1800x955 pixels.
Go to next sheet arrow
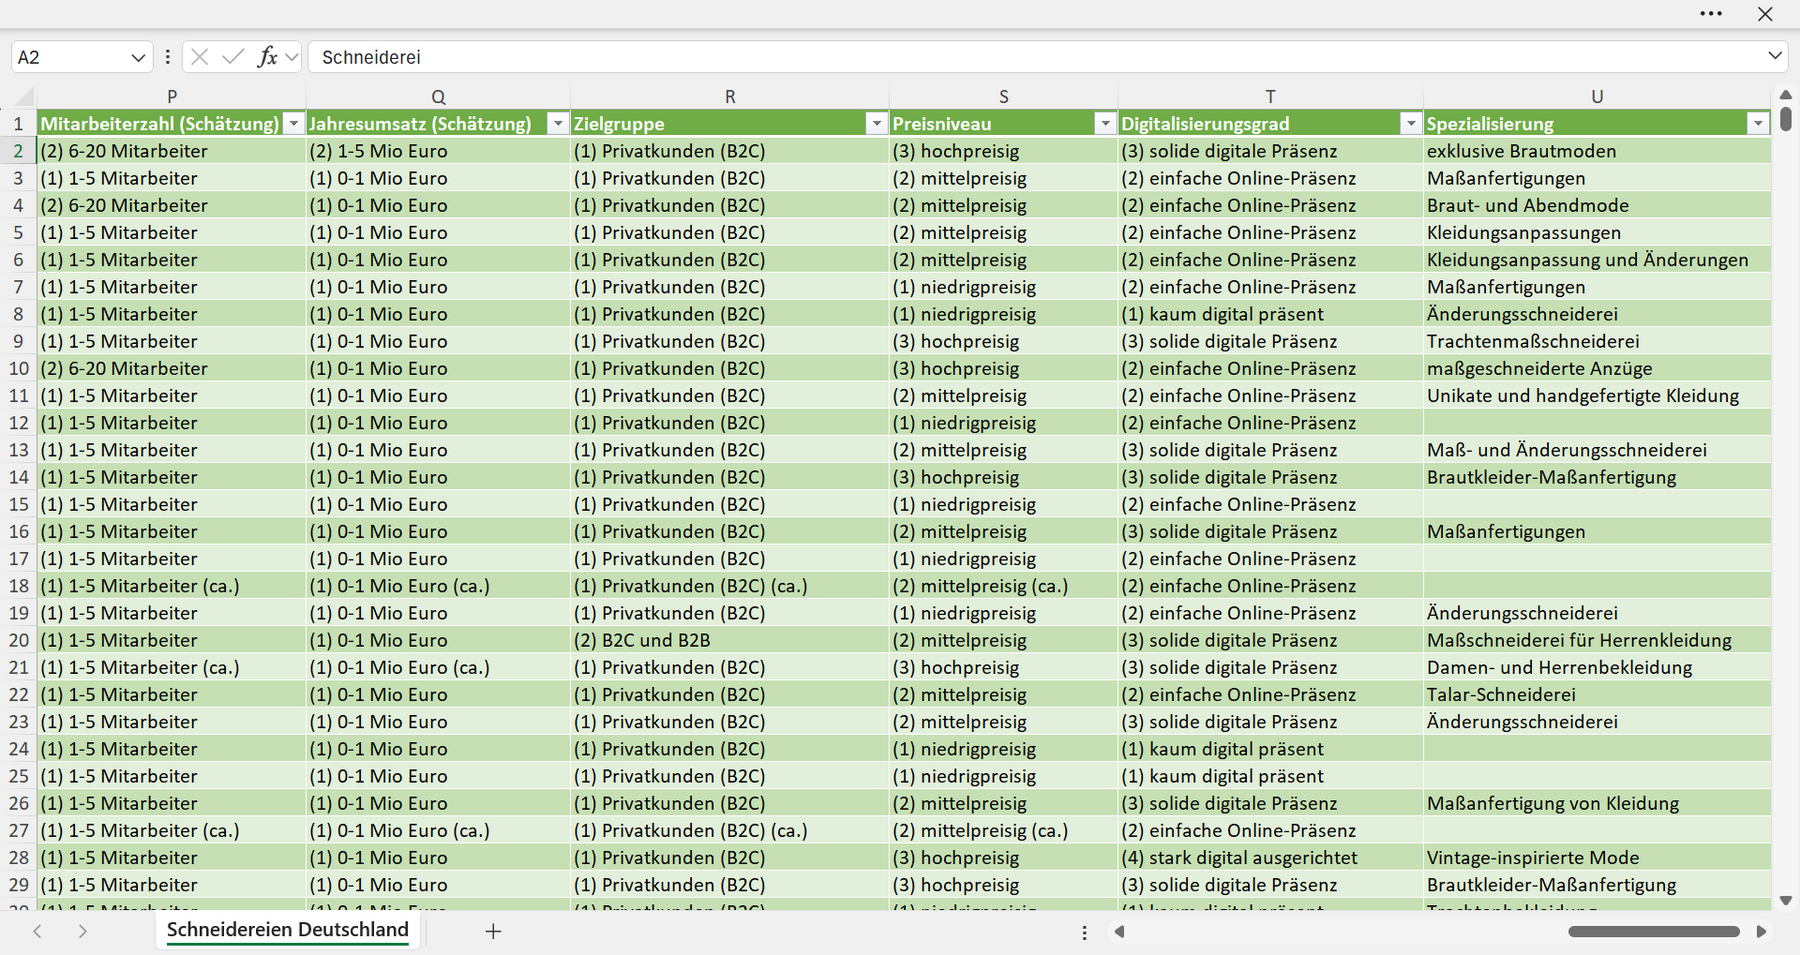(83, 931)
